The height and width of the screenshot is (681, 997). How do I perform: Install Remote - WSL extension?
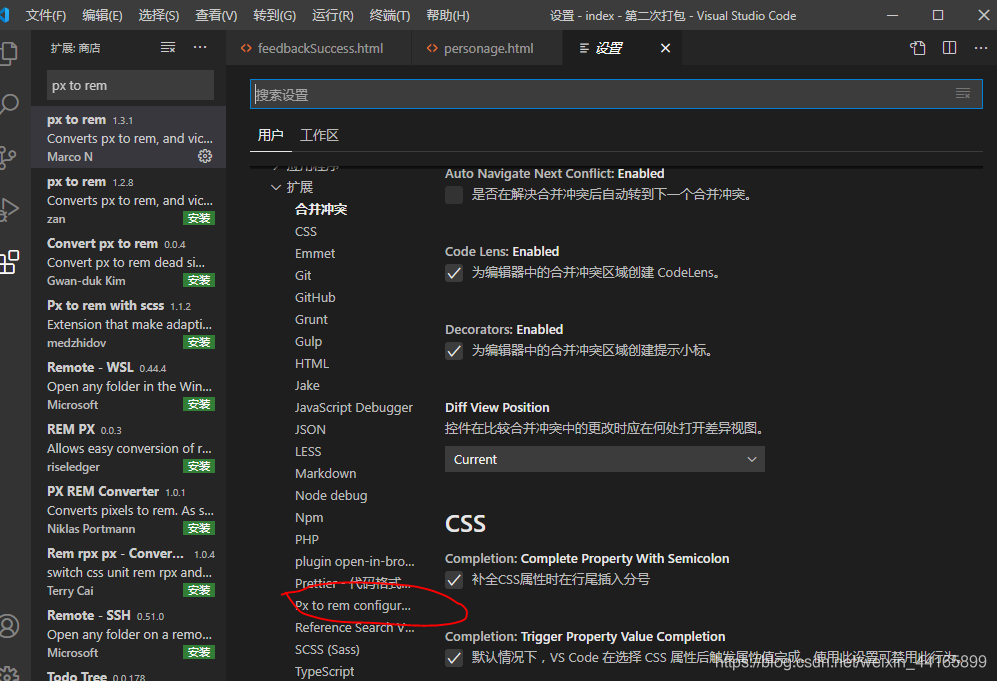[199, 404]
